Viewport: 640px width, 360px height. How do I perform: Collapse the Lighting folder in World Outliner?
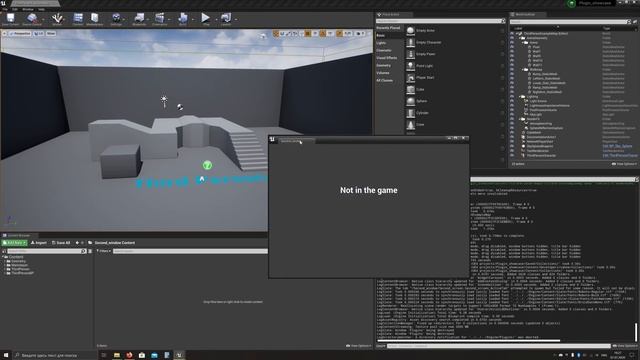(520, 97)
